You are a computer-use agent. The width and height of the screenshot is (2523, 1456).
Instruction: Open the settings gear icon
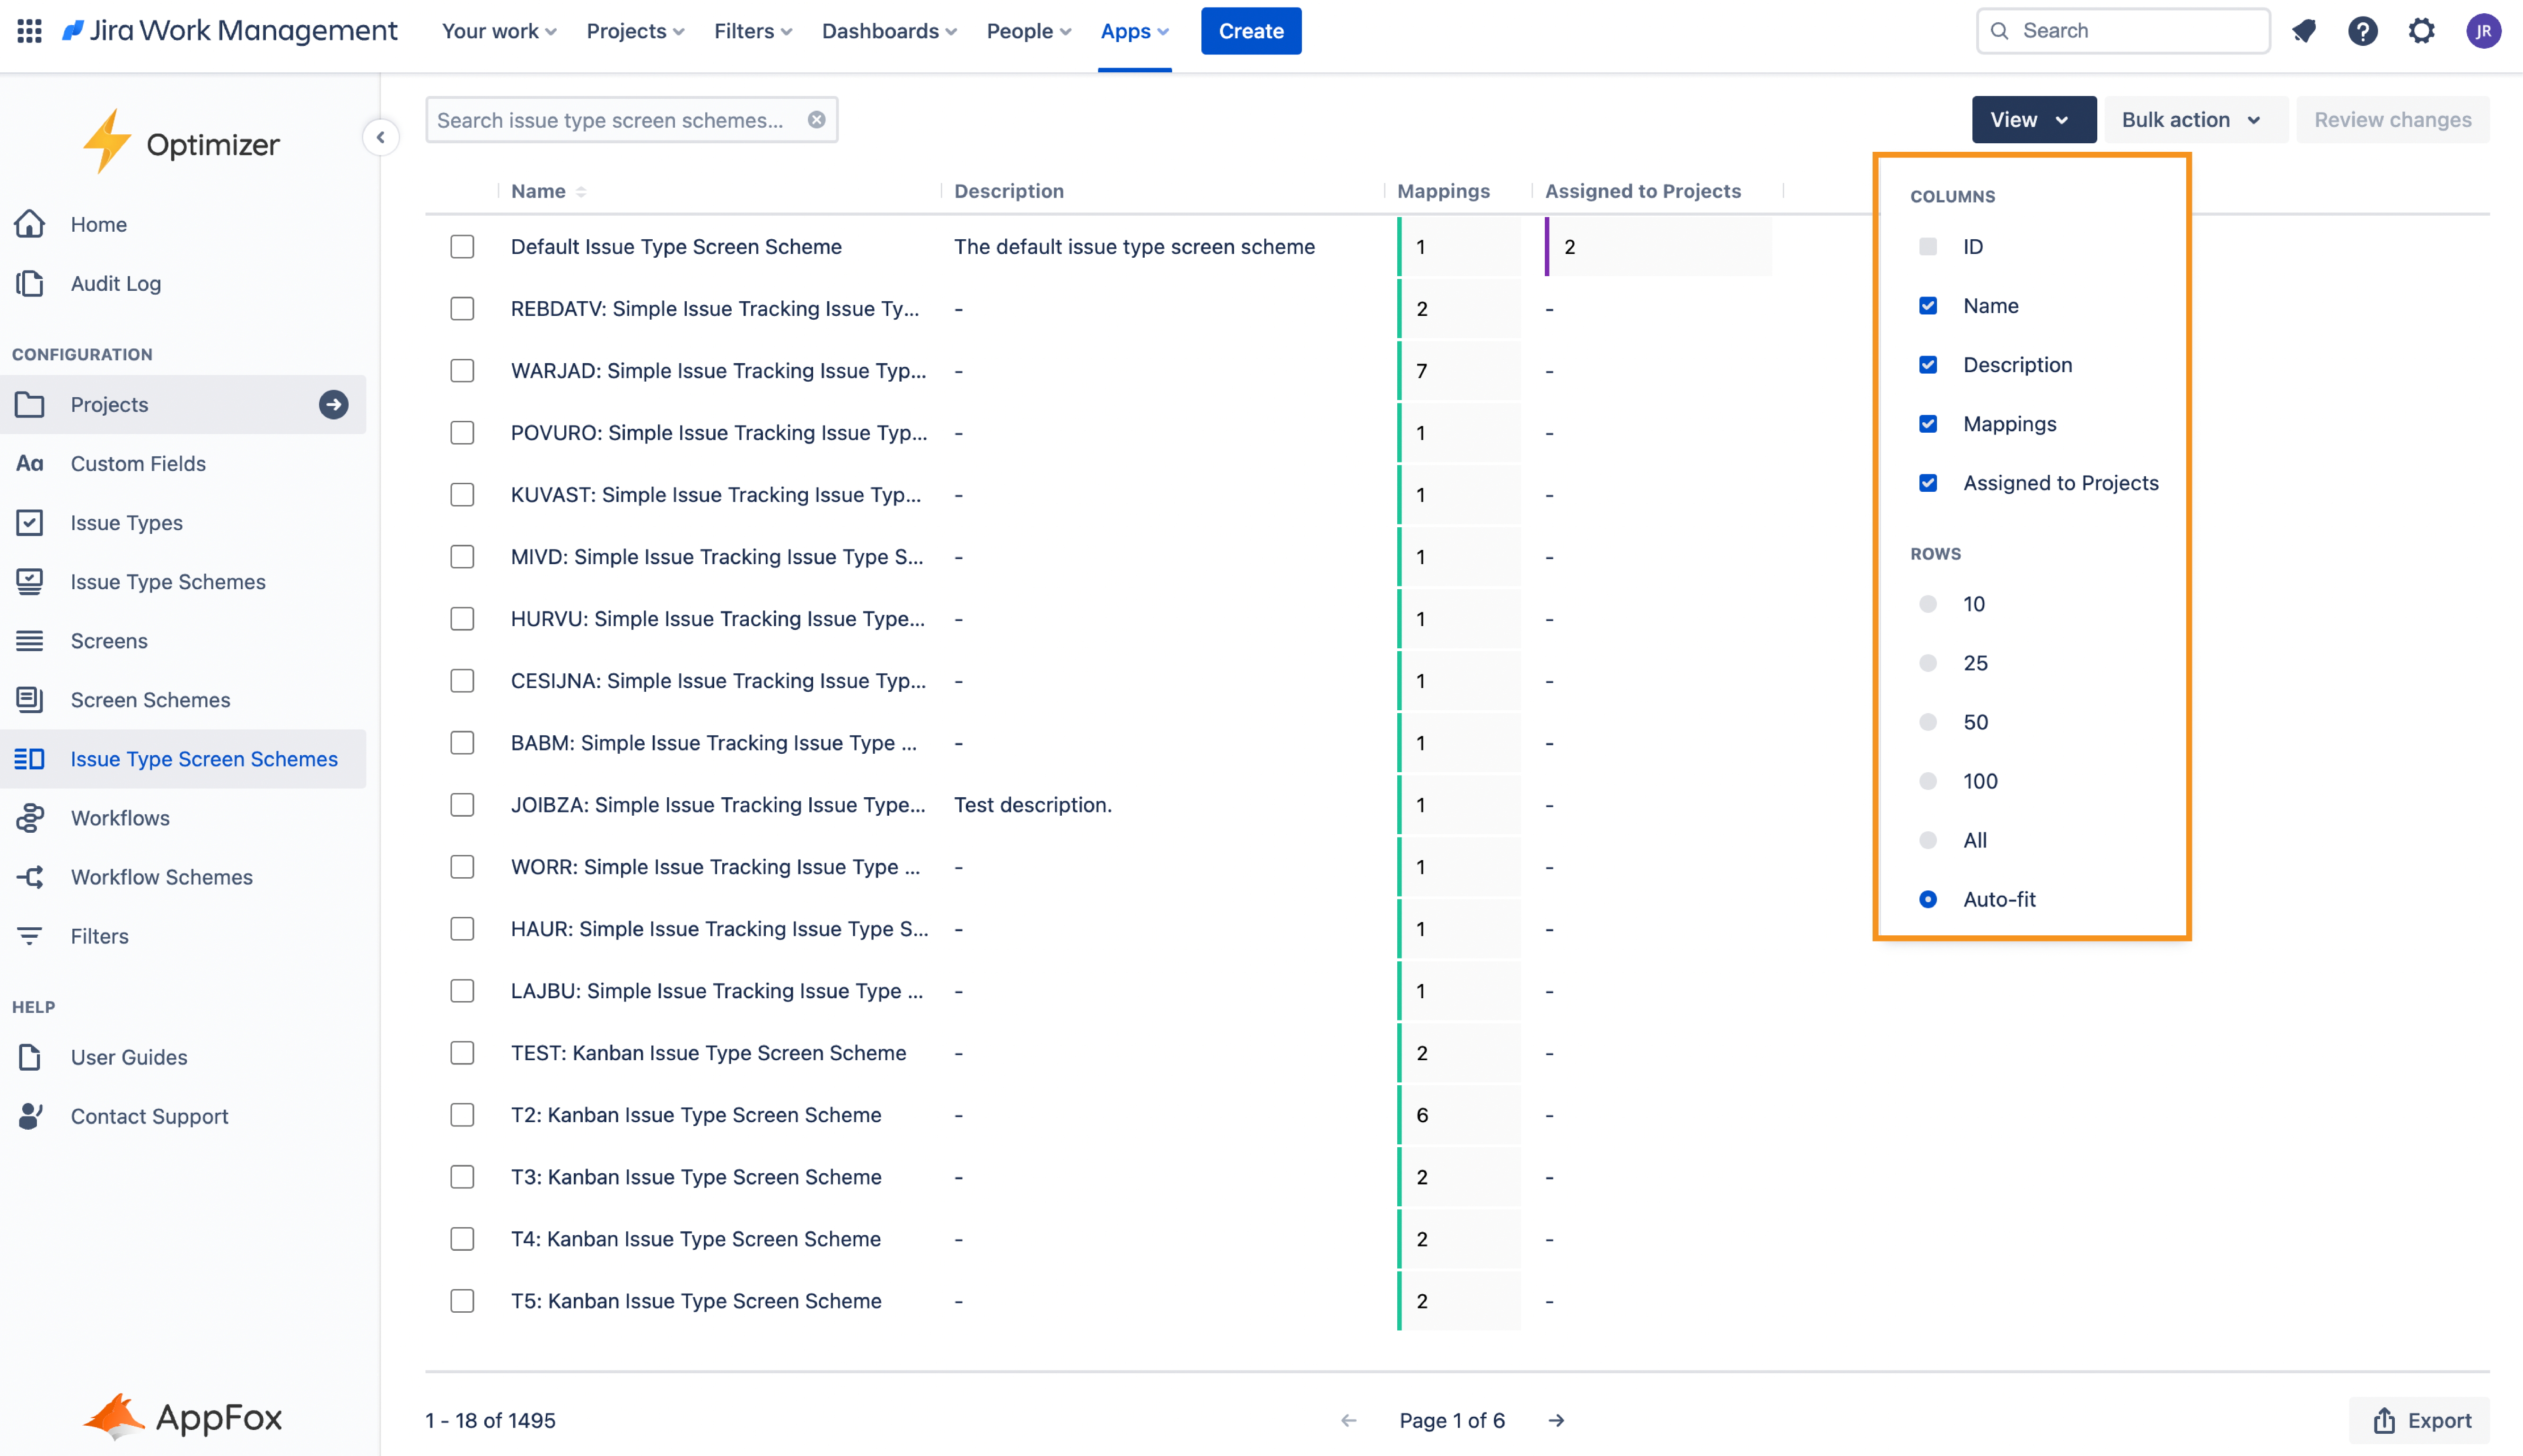click(x=2421, y=31)
